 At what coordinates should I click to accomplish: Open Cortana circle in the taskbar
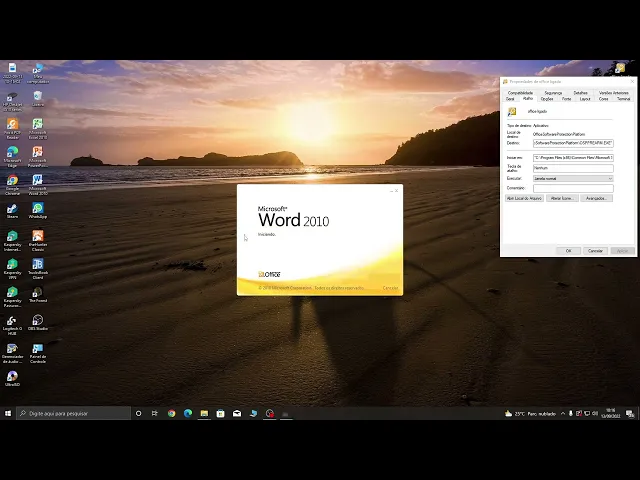coord(138,413)
